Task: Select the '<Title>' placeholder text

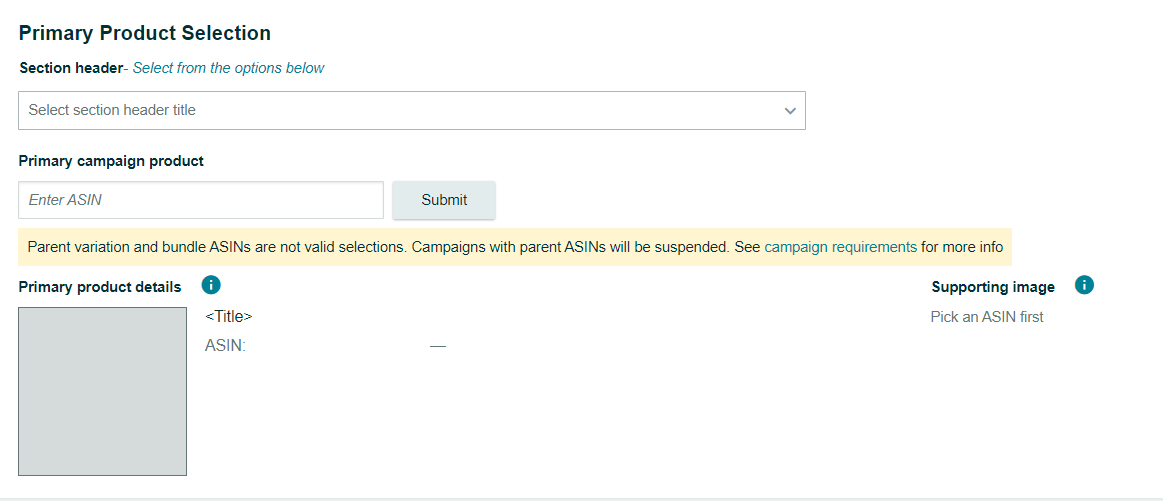Action: click(x=228, y=316)
